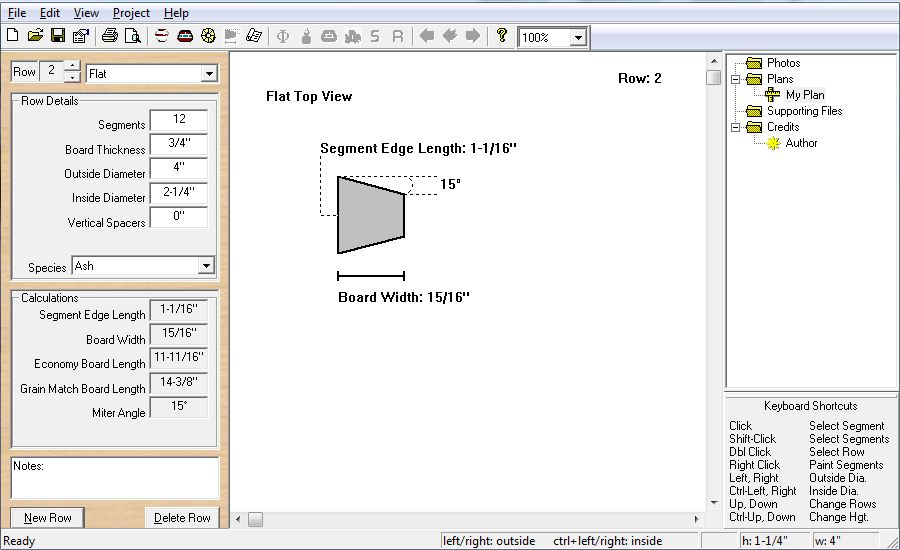Open the 100% zoom dropdown
900x550 pixels.
[577, 38]
